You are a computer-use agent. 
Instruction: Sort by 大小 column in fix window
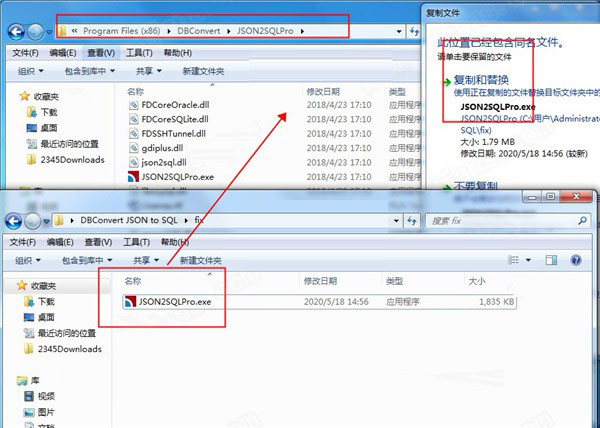(x=477, y=281)
